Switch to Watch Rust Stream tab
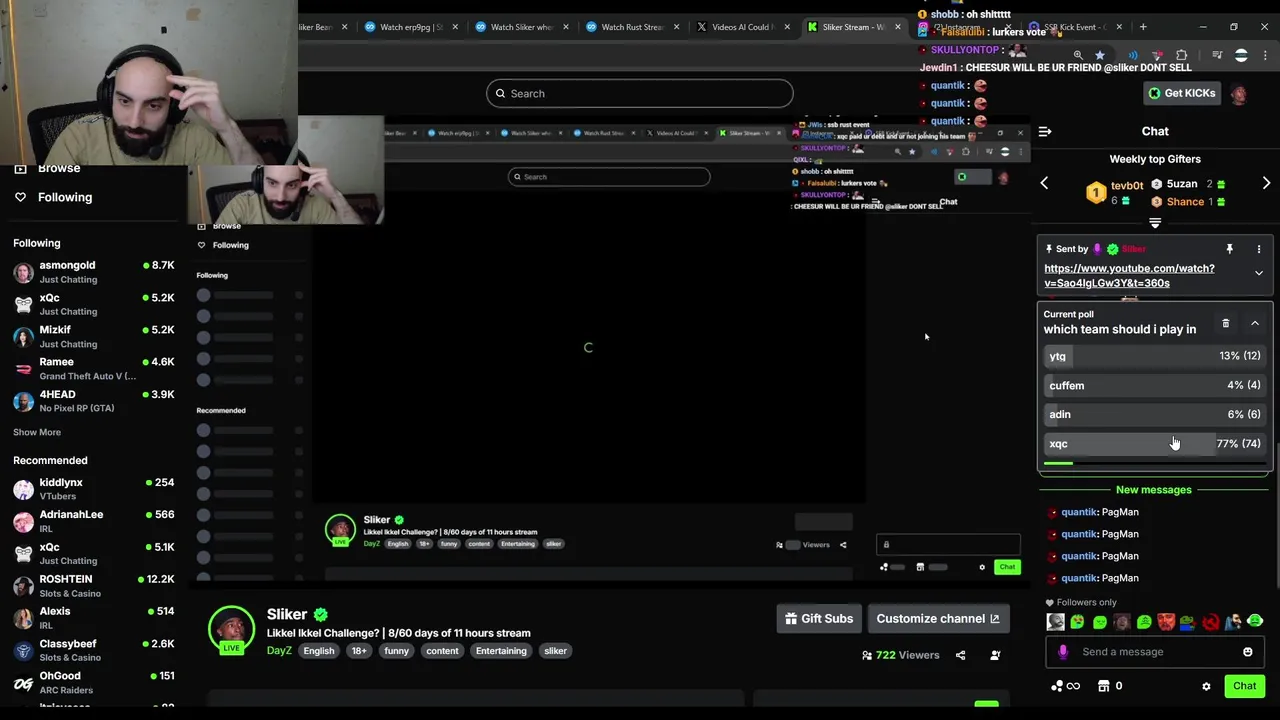This screenshot has width=1280, height=720. tap(631, 27)
